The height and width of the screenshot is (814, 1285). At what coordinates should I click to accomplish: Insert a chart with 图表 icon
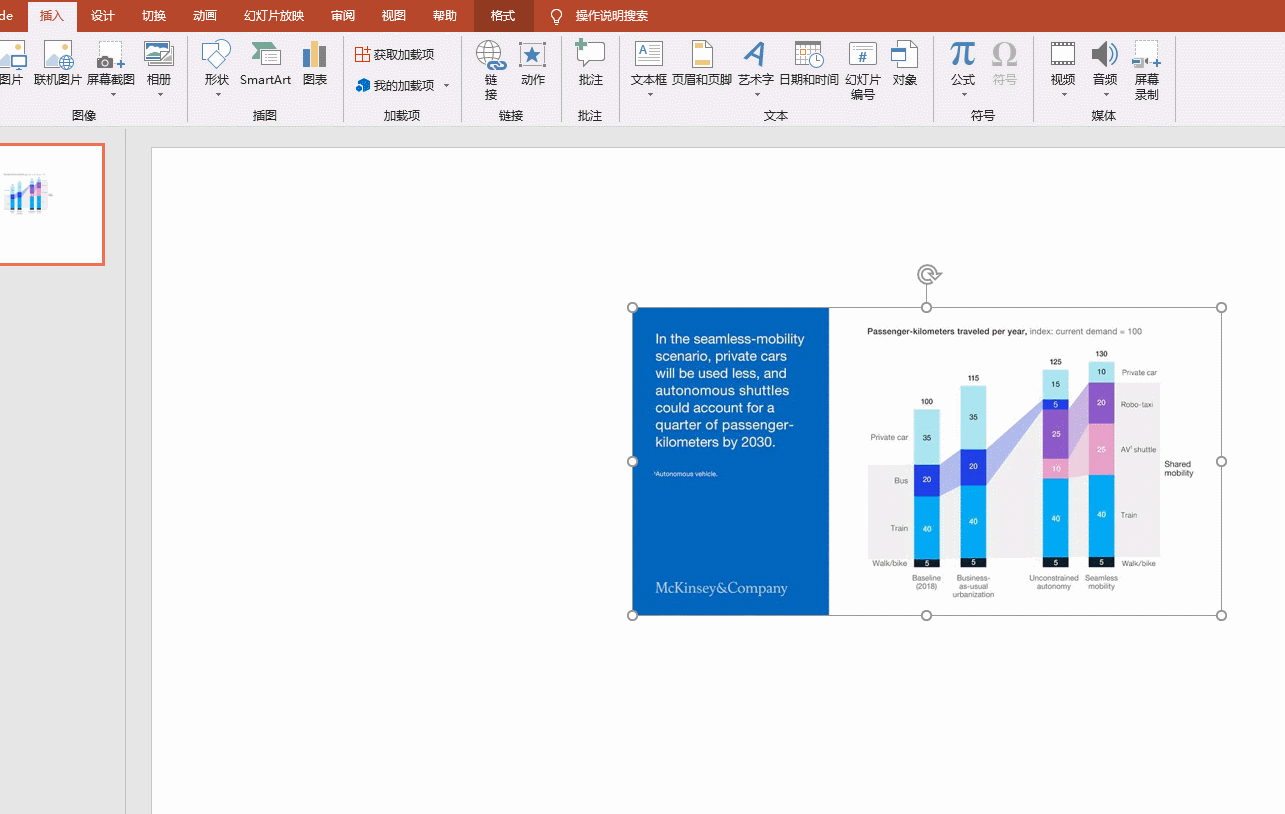[x=315, y=64]
